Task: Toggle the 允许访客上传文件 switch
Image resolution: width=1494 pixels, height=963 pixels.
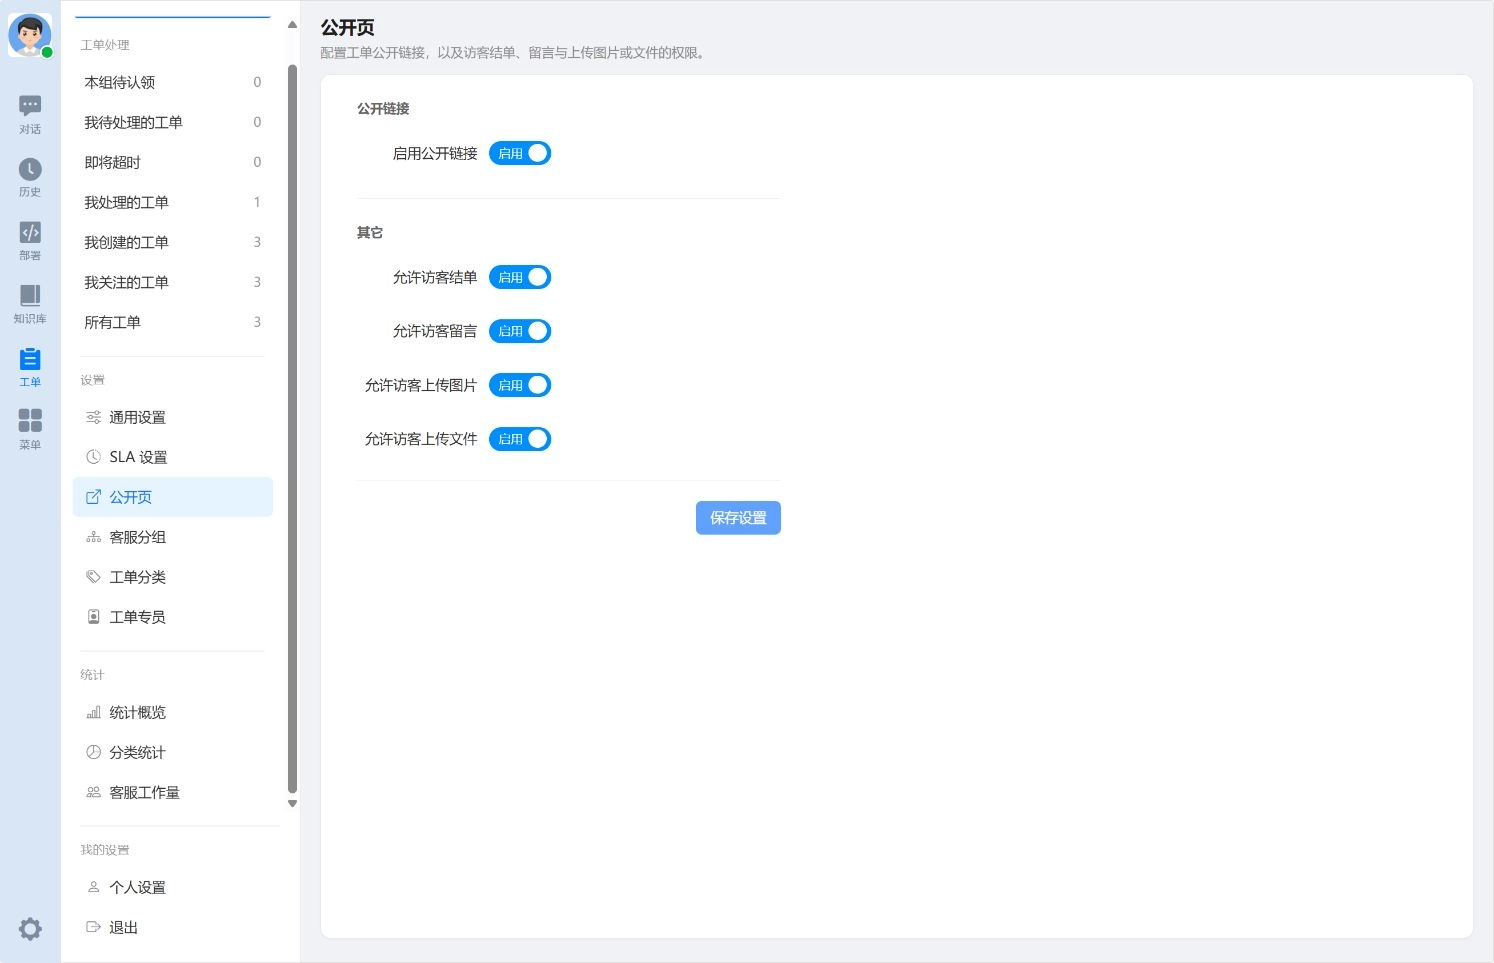Action: [x=520, y=439]
